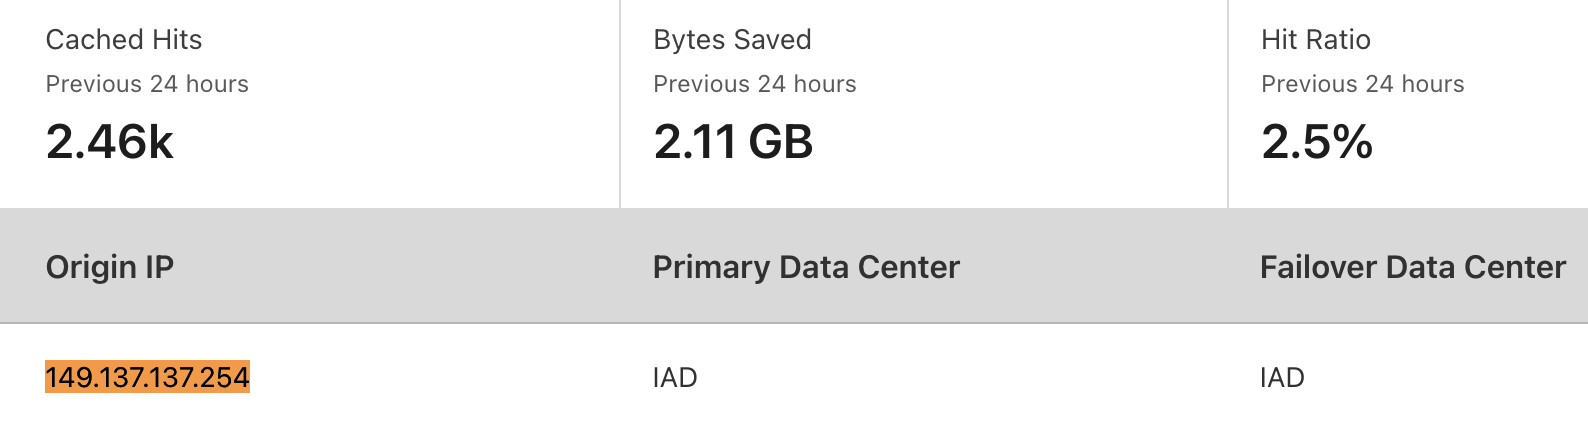Select the Hit Ratio title
Image resolution: width=1588 pixels, height=424 pixels.
[1315, 40]
